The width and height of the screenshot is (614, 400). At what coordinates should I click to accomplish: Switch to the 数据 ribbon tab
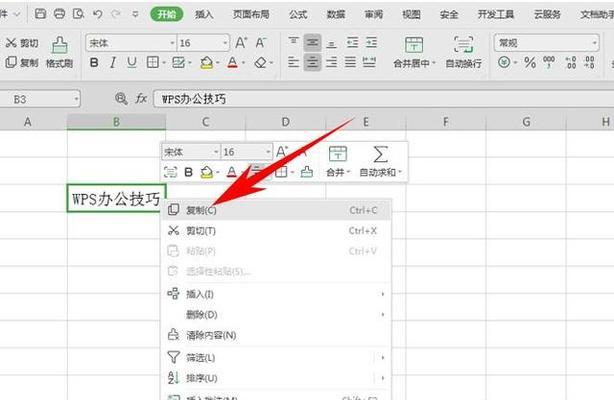tap(336, 14)
